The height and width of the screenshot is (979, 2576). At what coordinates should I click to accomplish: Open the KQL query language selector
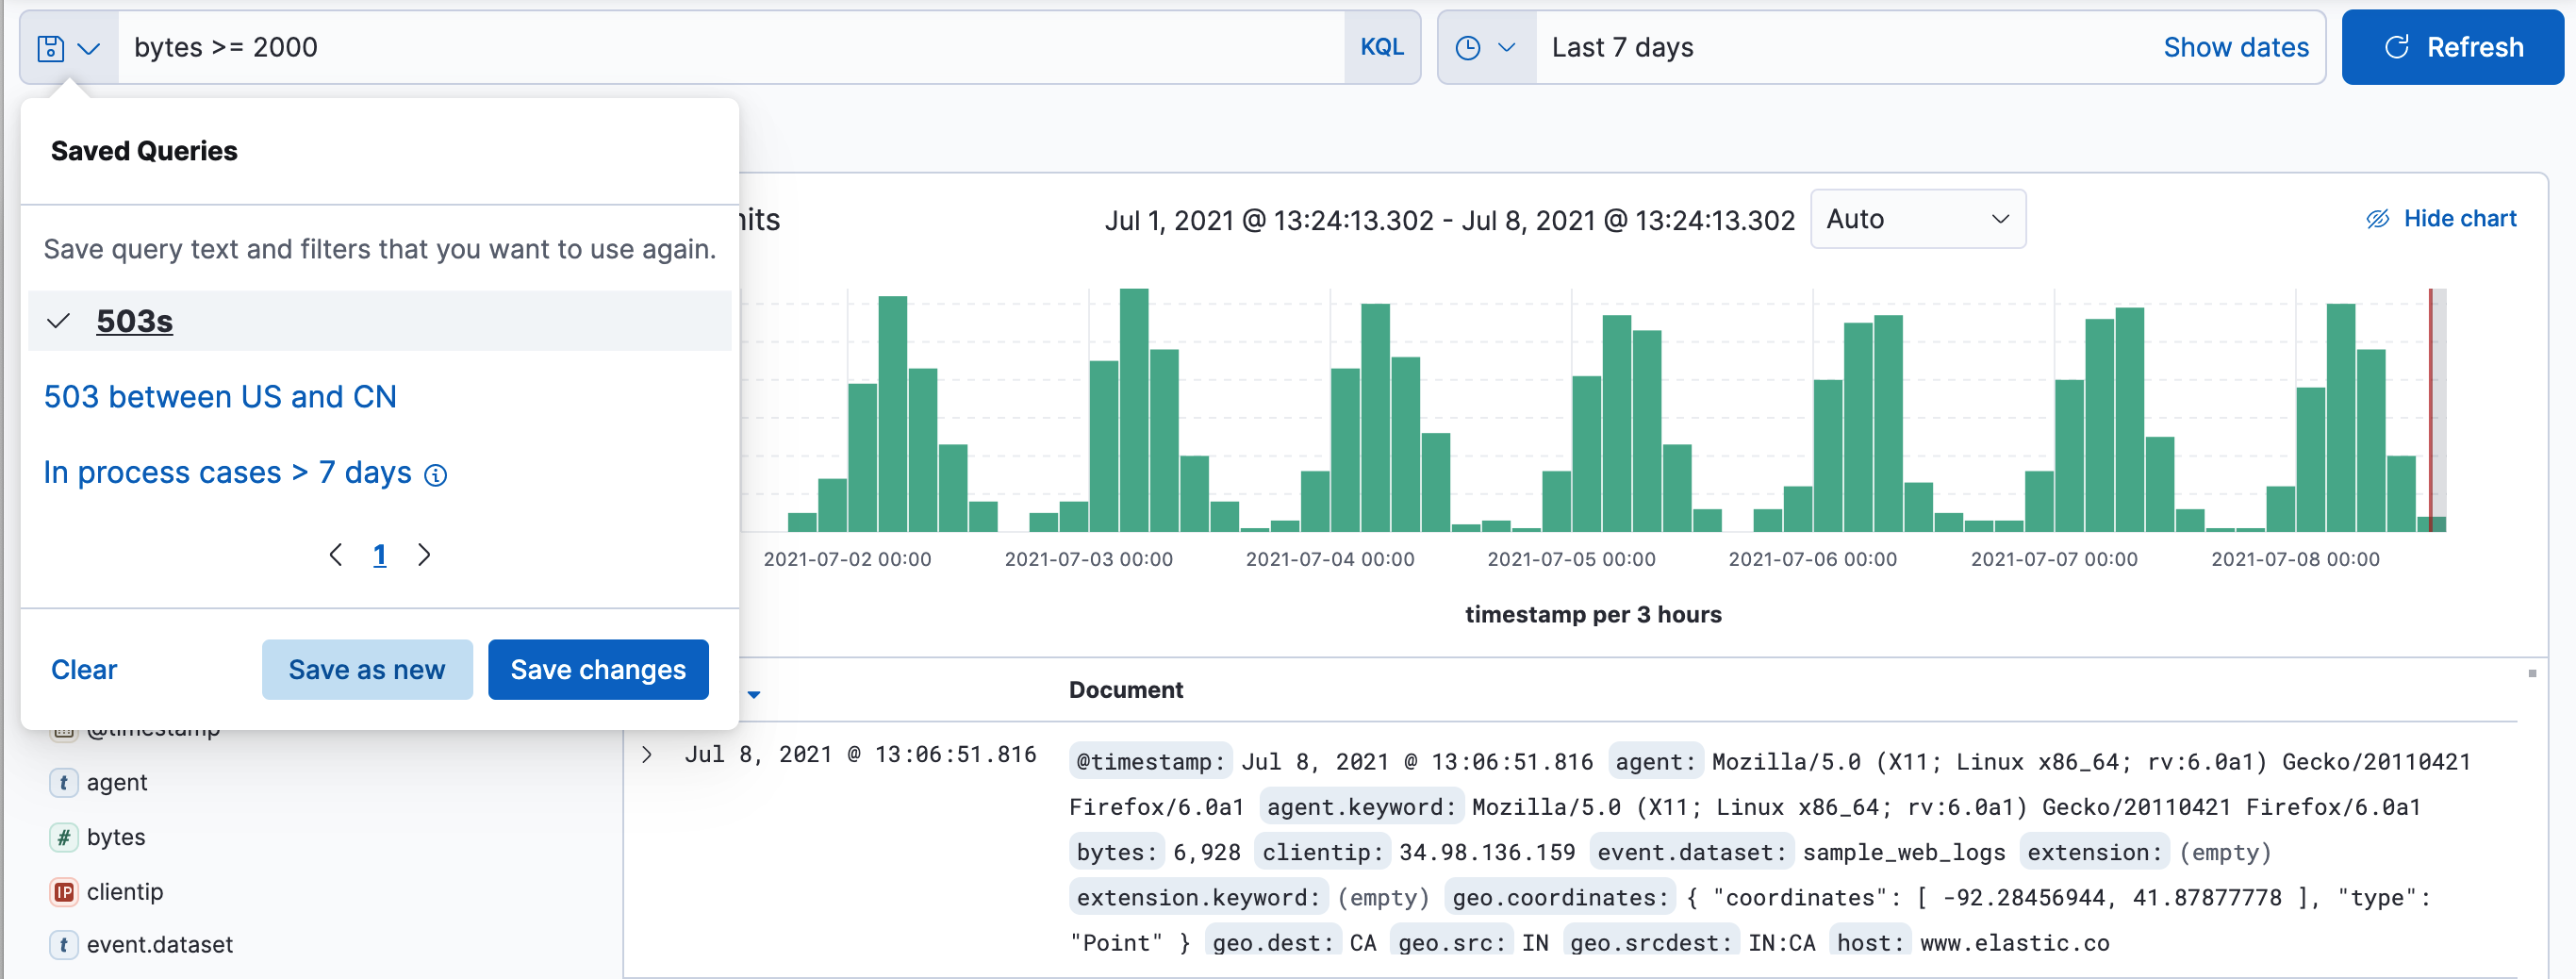(x=1382, y=46)
